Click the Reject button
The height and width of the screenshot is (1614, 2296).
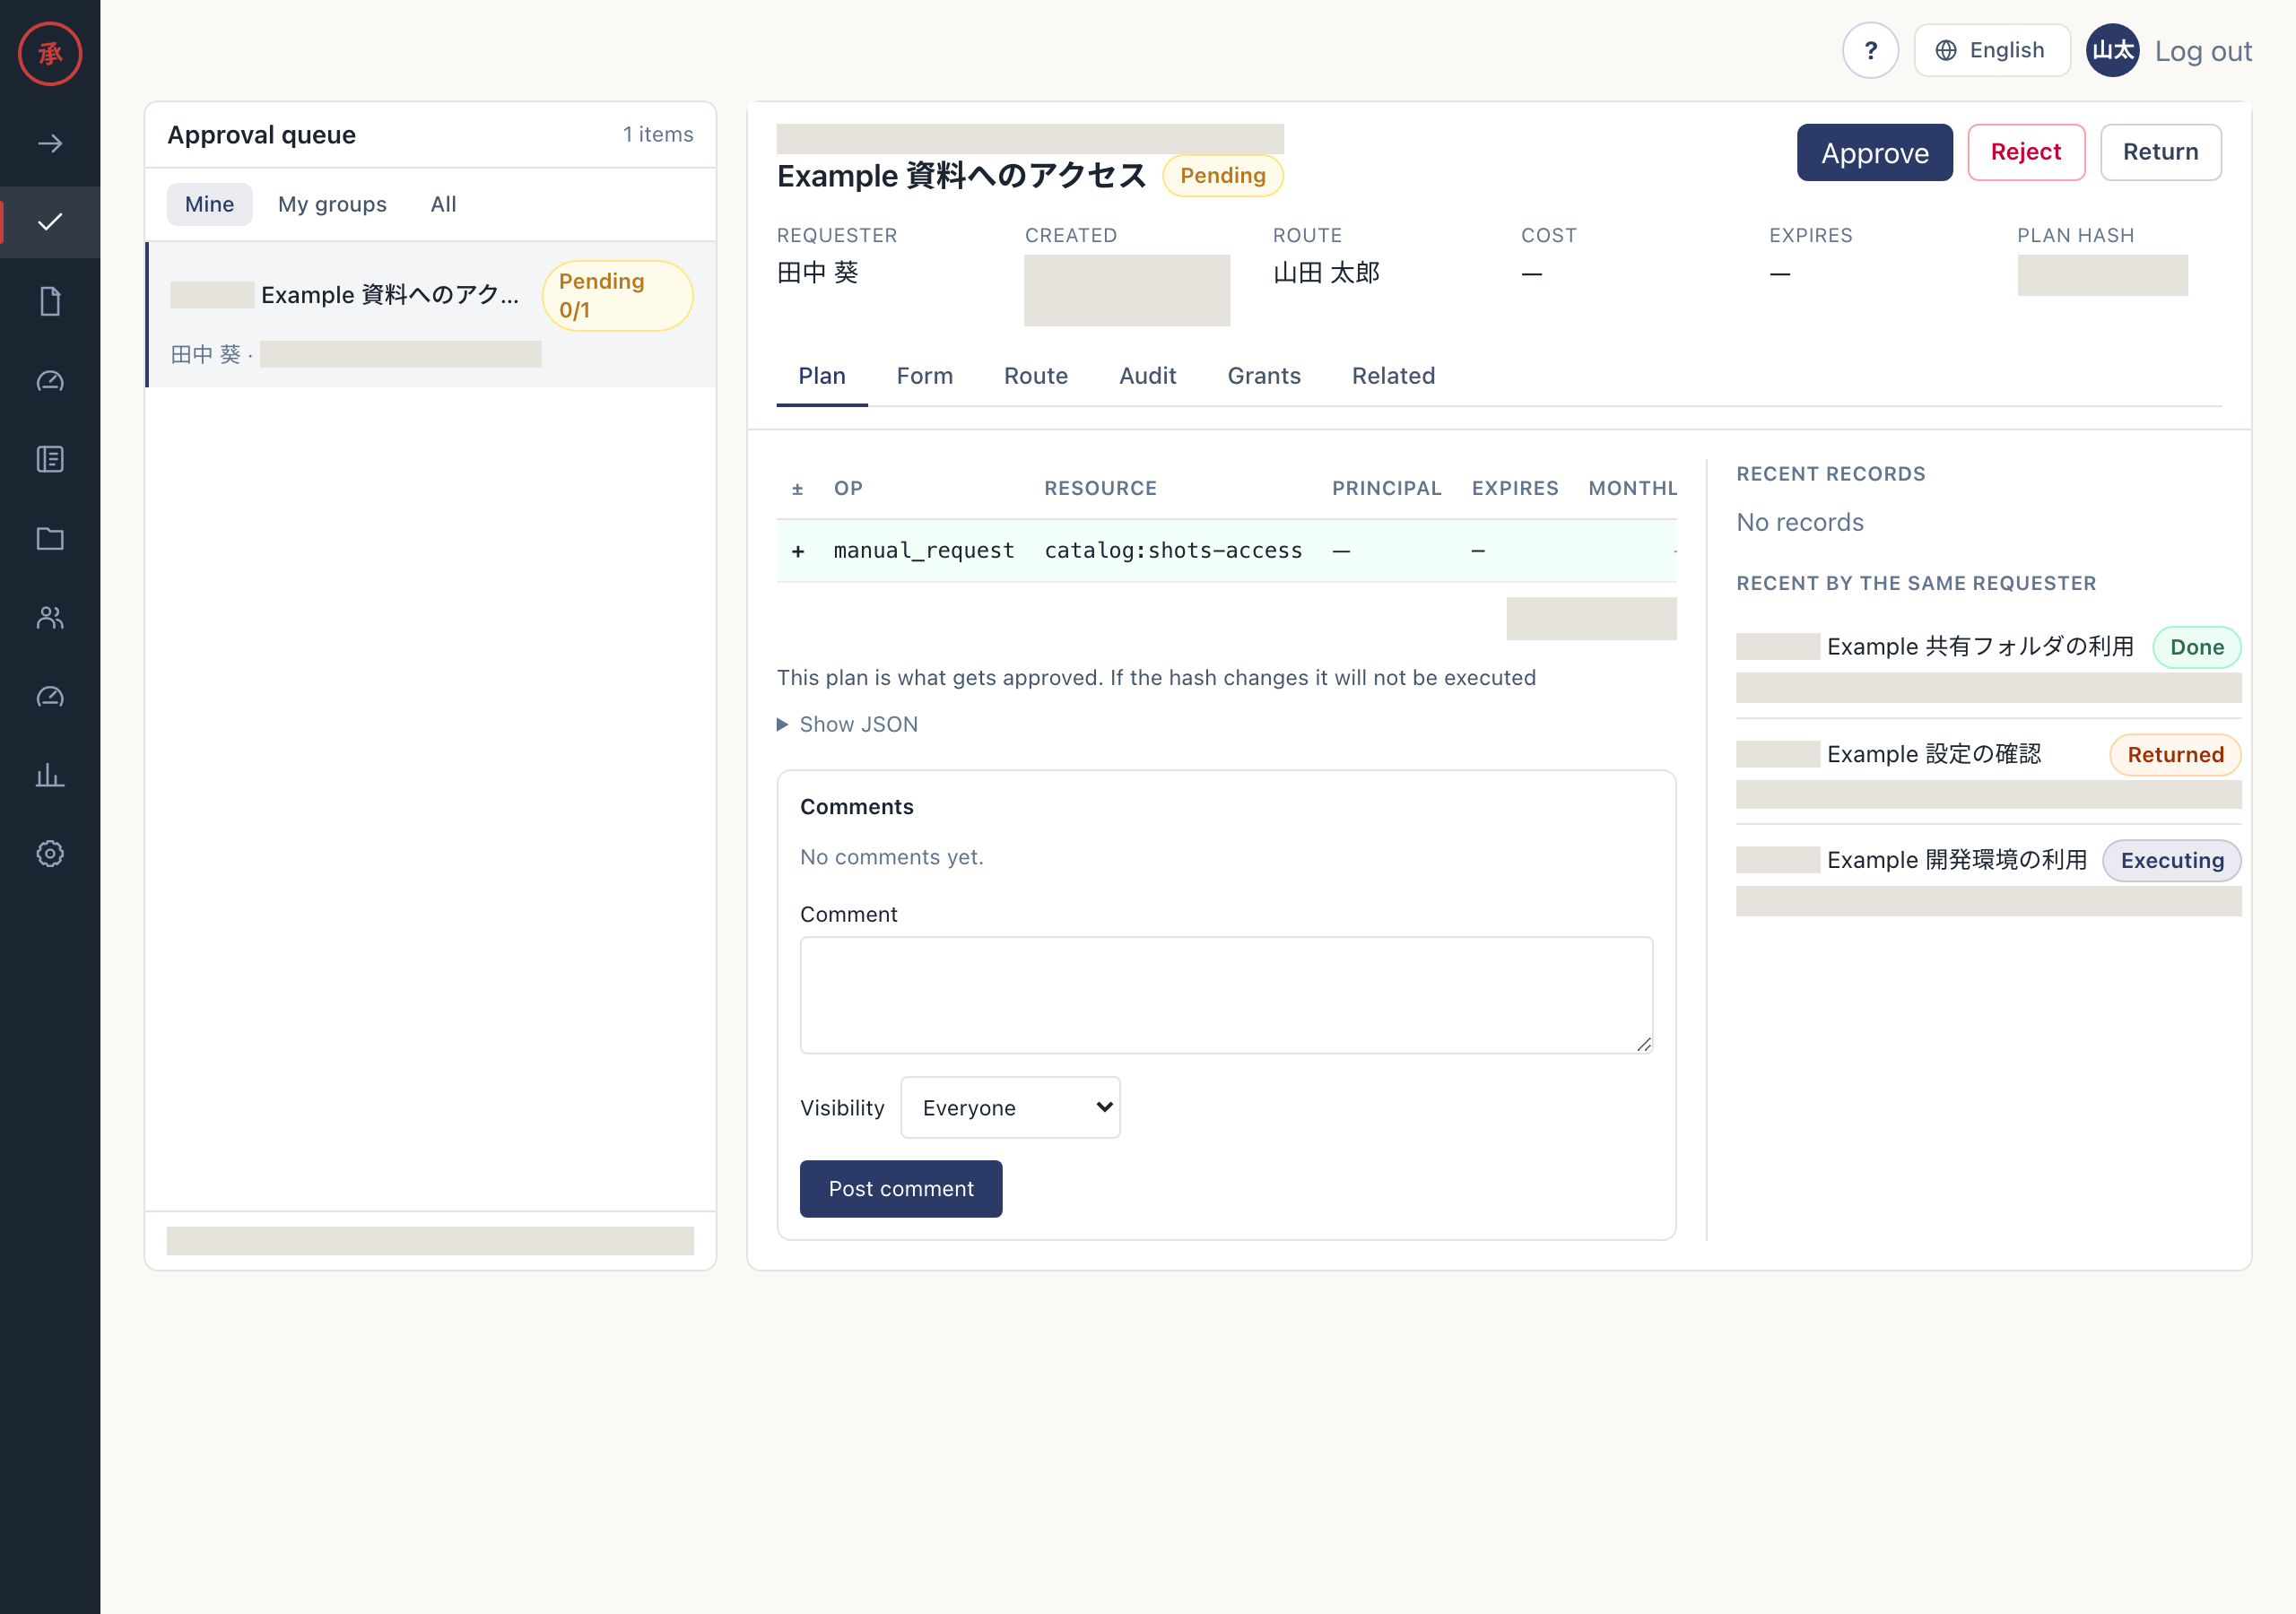(x=2026, y=152)
